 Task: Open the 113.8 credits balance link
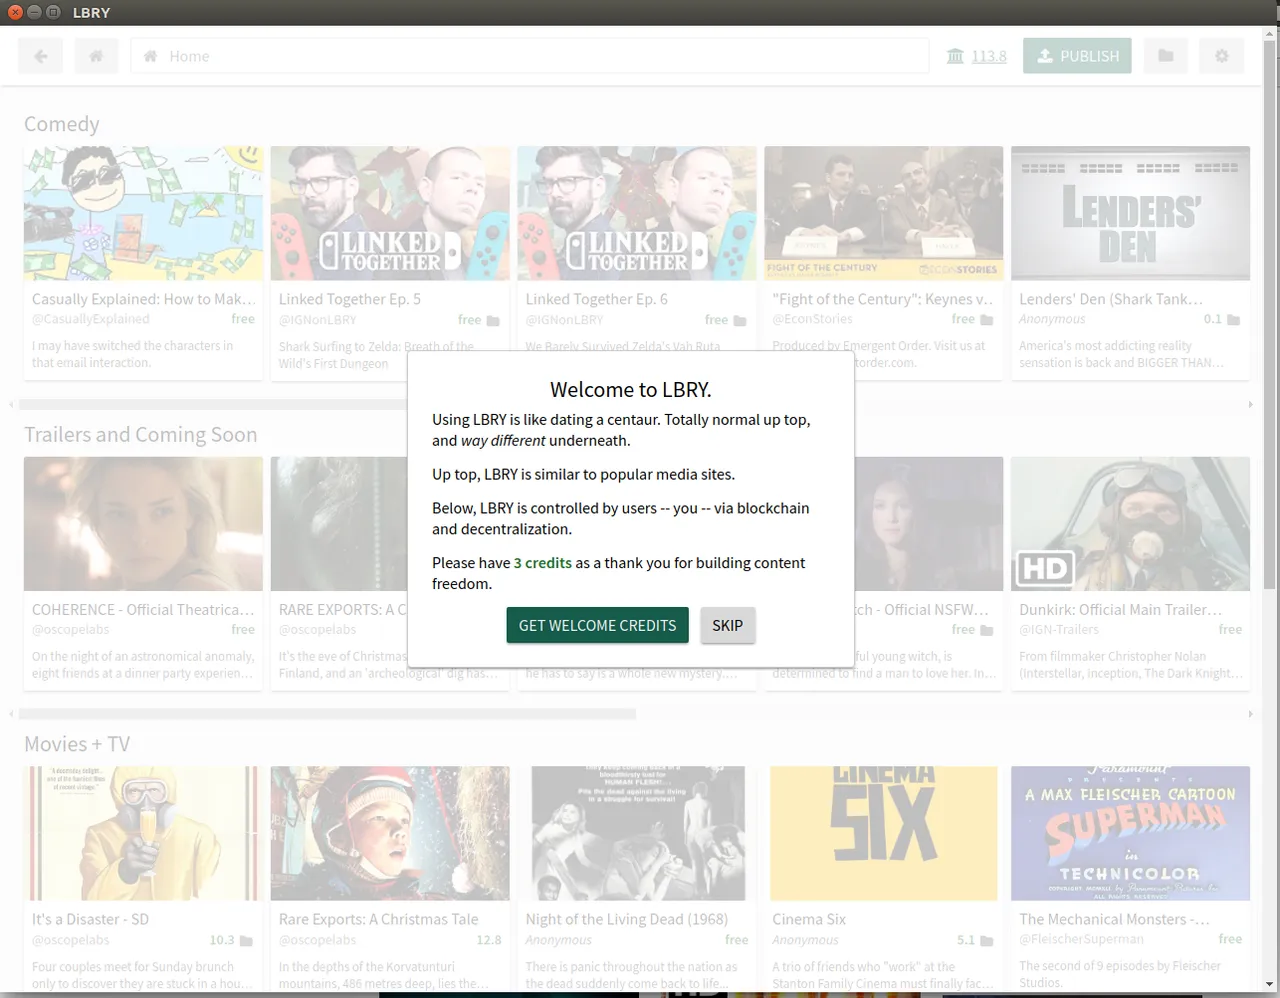tap(989, 56)
